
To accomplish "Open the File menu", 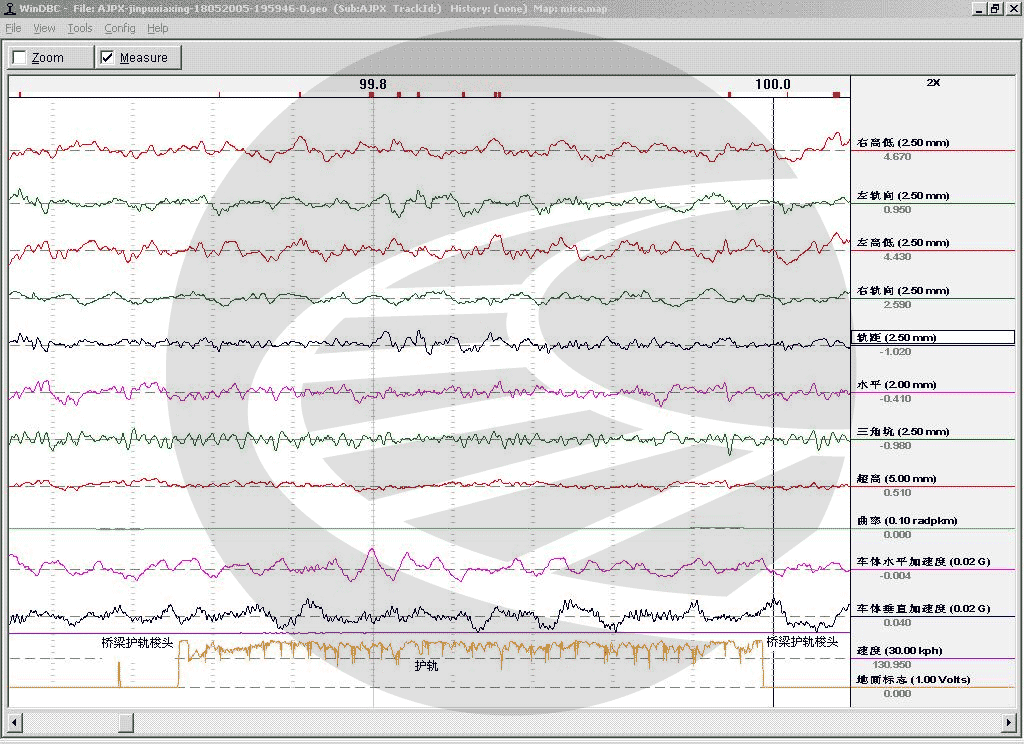I will pyautogui.click(x=13, y=28).
